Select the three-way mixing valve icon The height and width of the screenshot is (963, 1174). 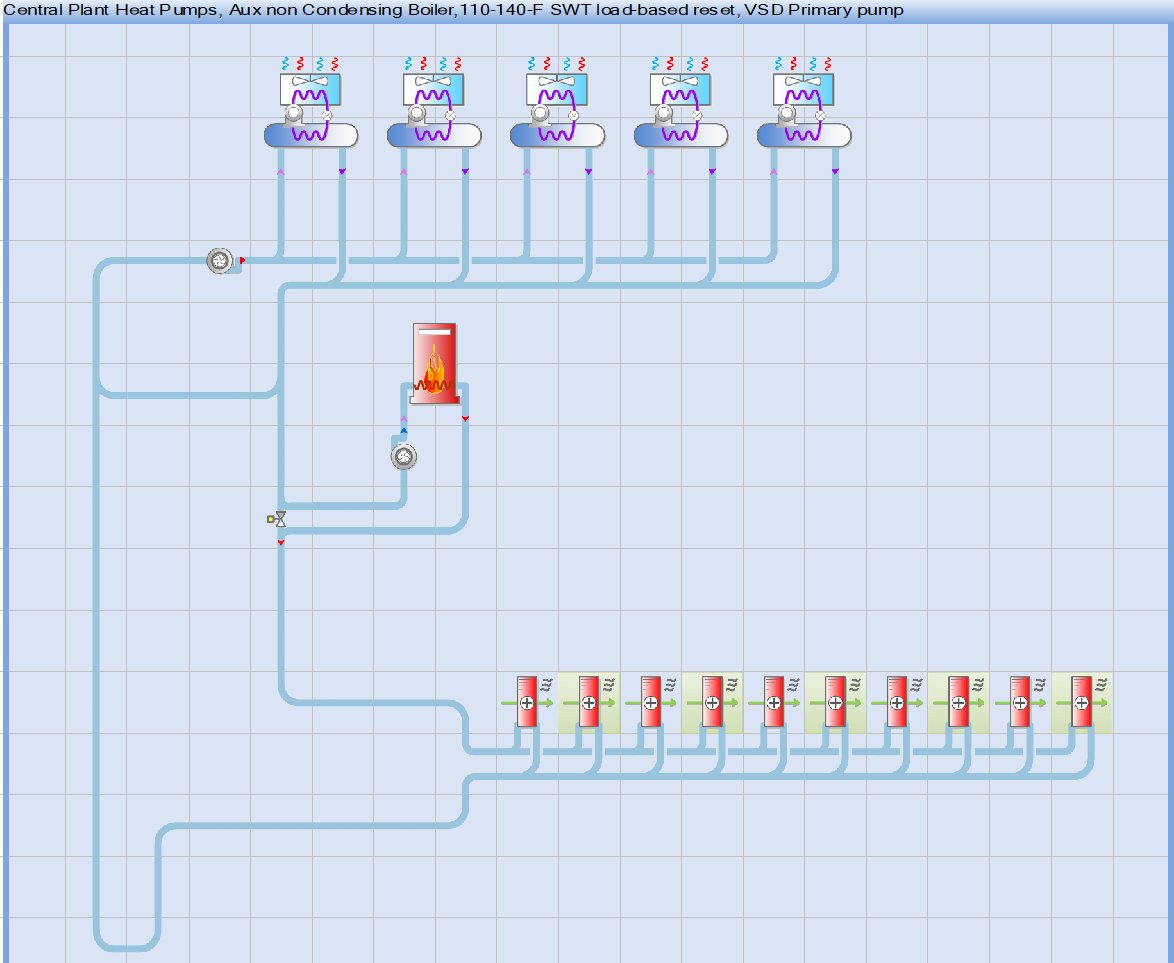(281, 518)
